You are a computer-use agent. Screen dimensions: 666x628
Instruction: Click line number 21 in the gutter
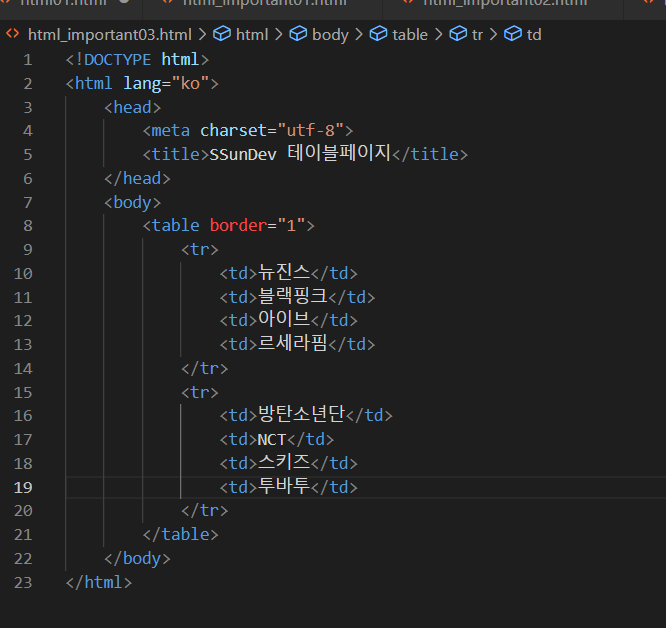[23, 535]
